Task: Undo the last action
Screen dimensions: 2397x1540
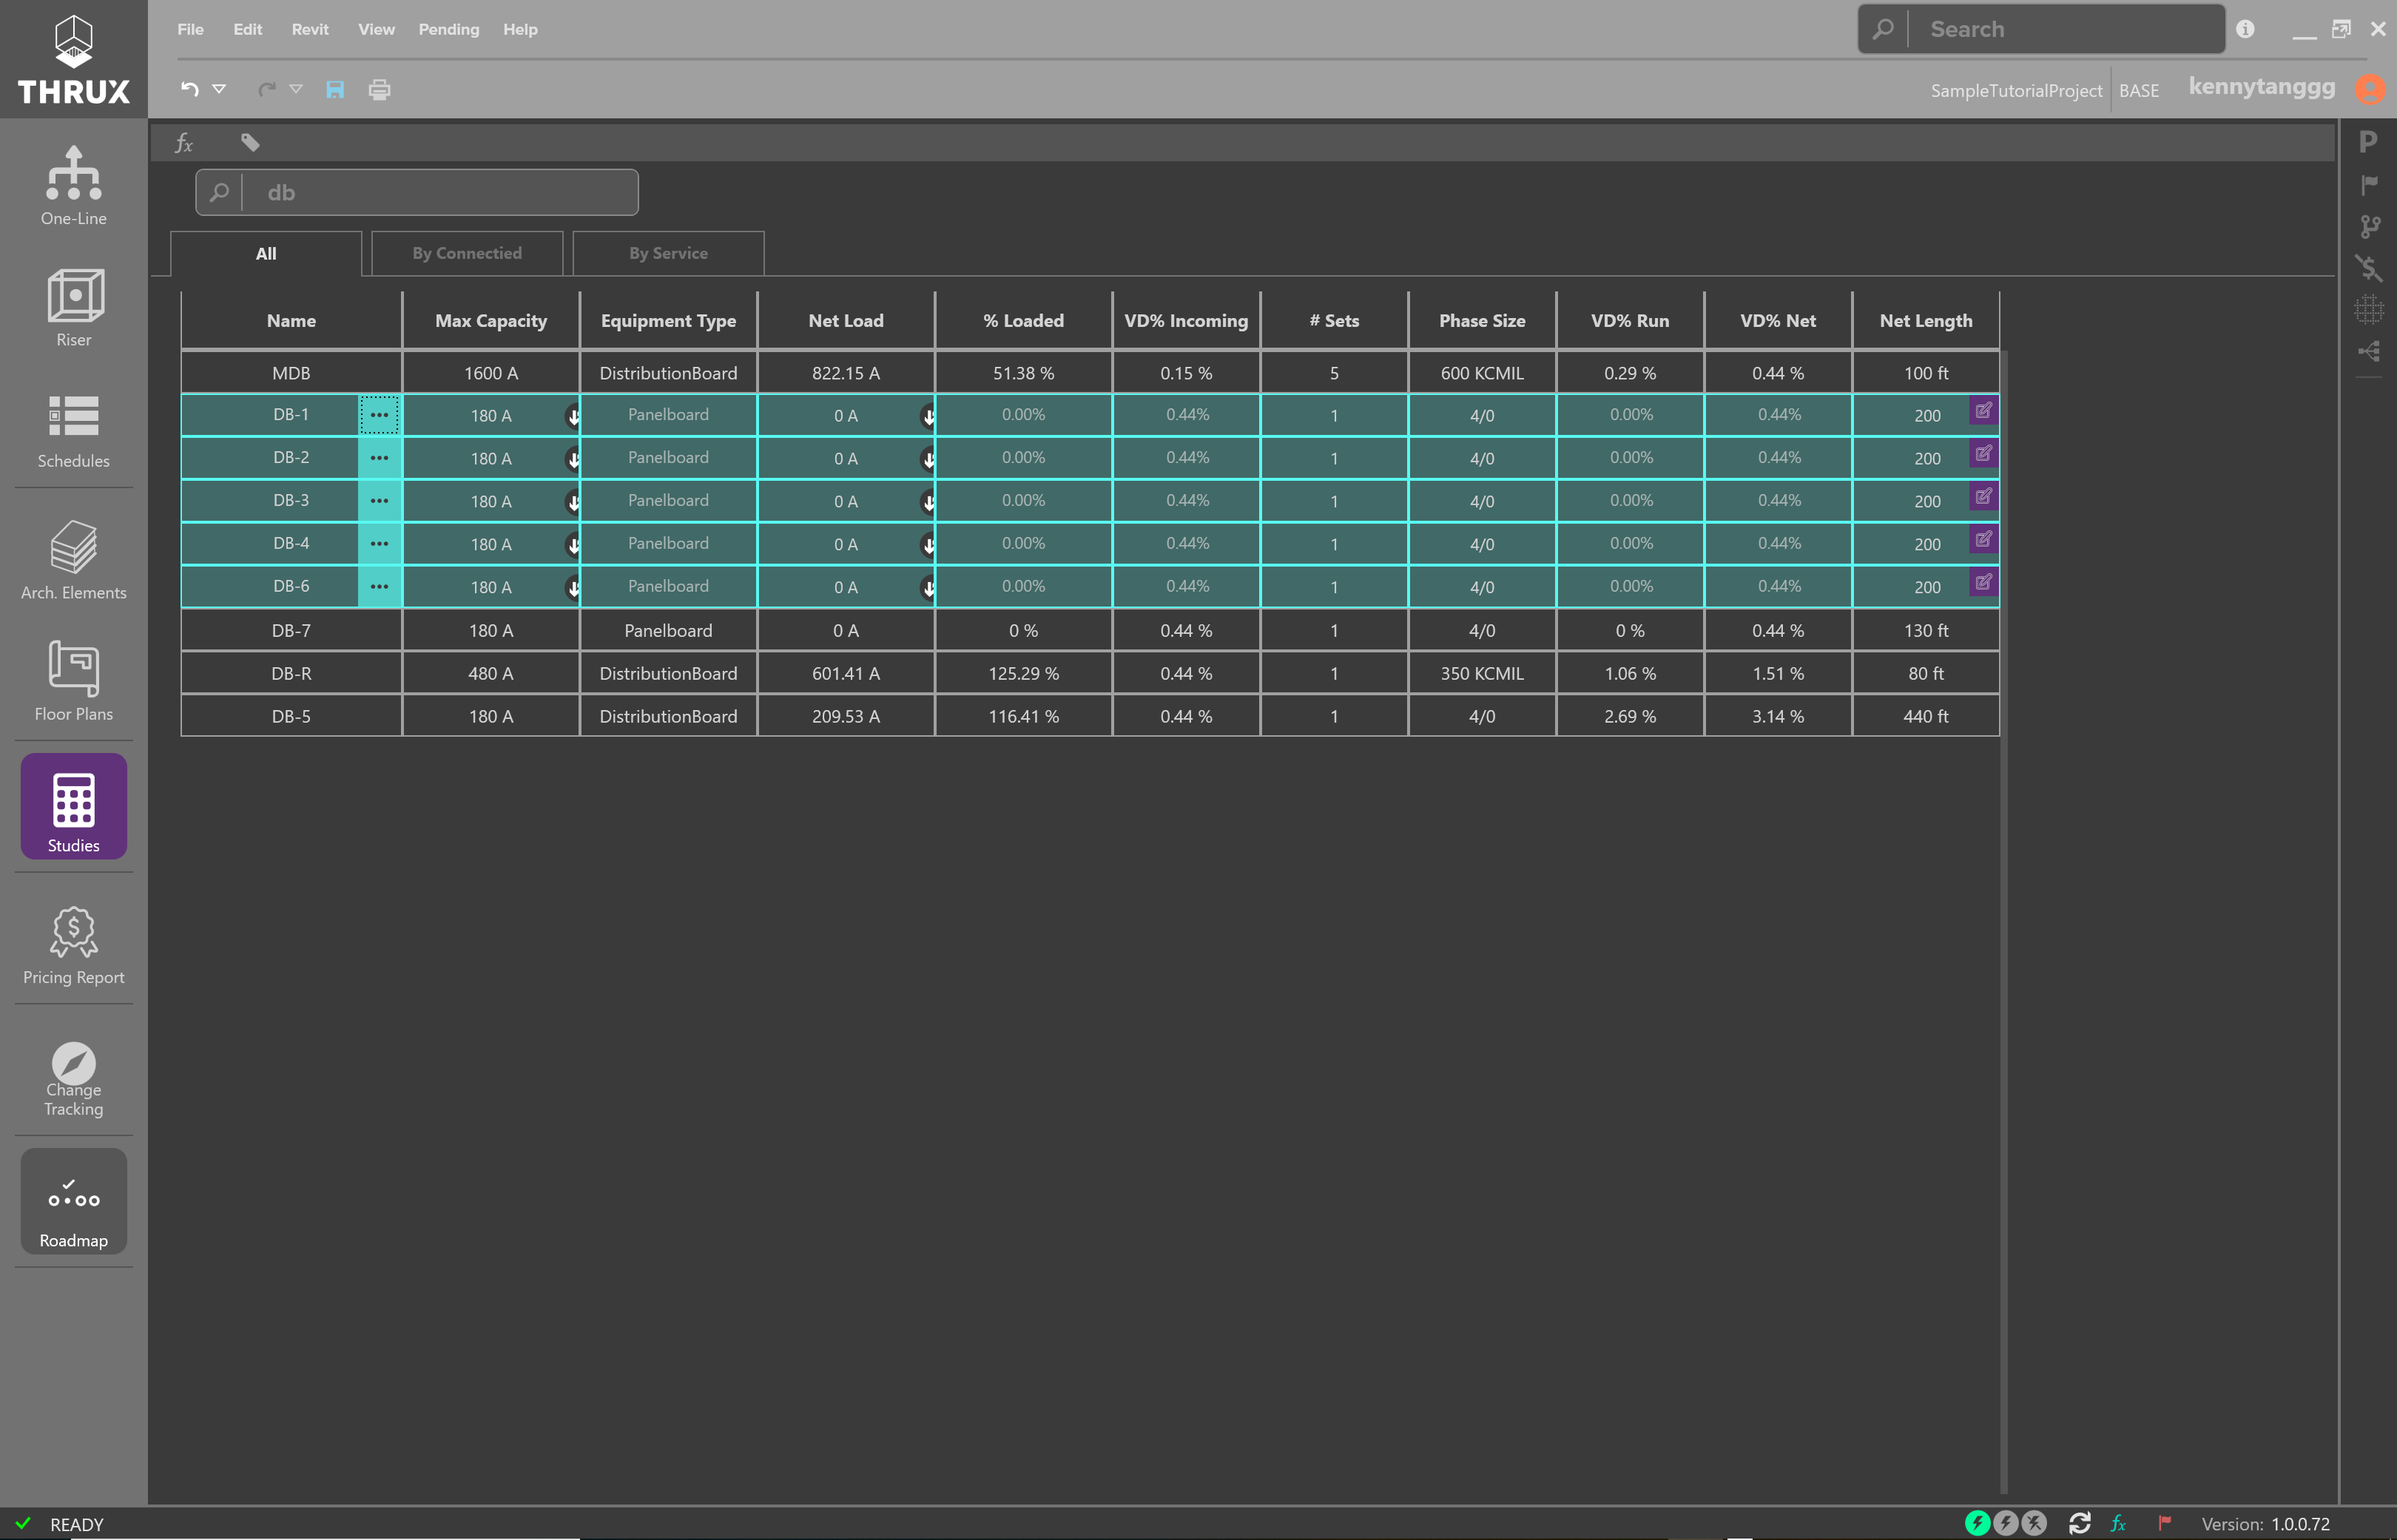Action: click(x=189, y=89)
